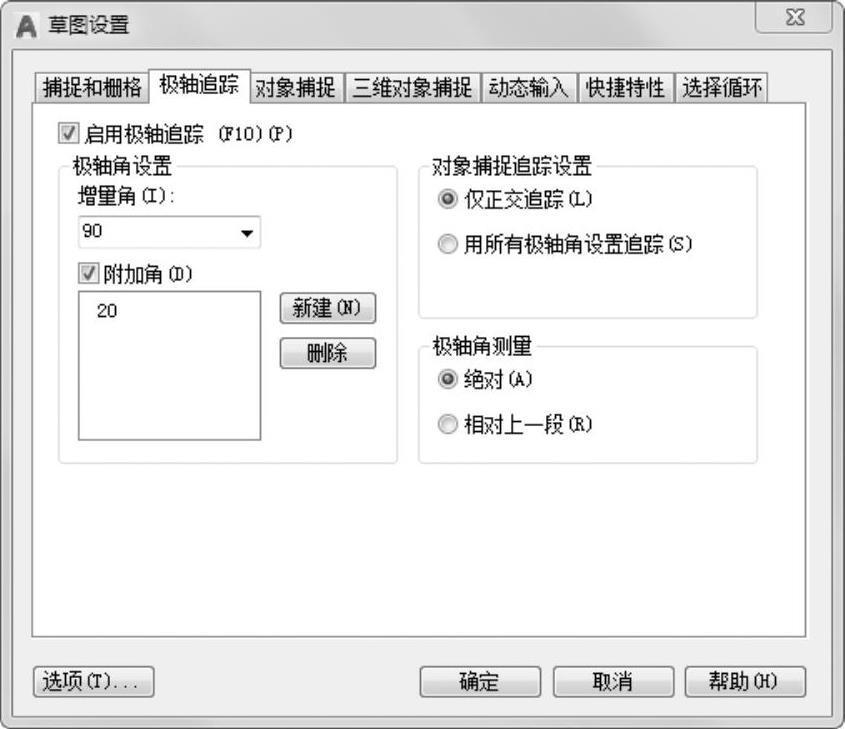
Task: Expand the 增量角 dropdown arrow
Action: (x=247, y=233)
